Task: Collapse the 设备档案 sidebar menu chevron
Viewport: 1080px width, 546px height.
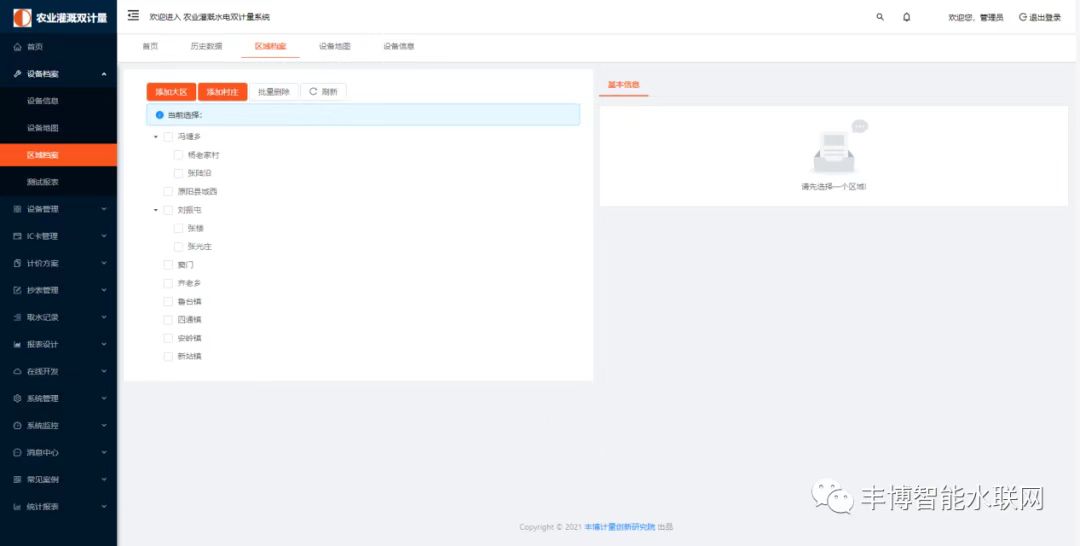Action: click(x=104, y=74)
